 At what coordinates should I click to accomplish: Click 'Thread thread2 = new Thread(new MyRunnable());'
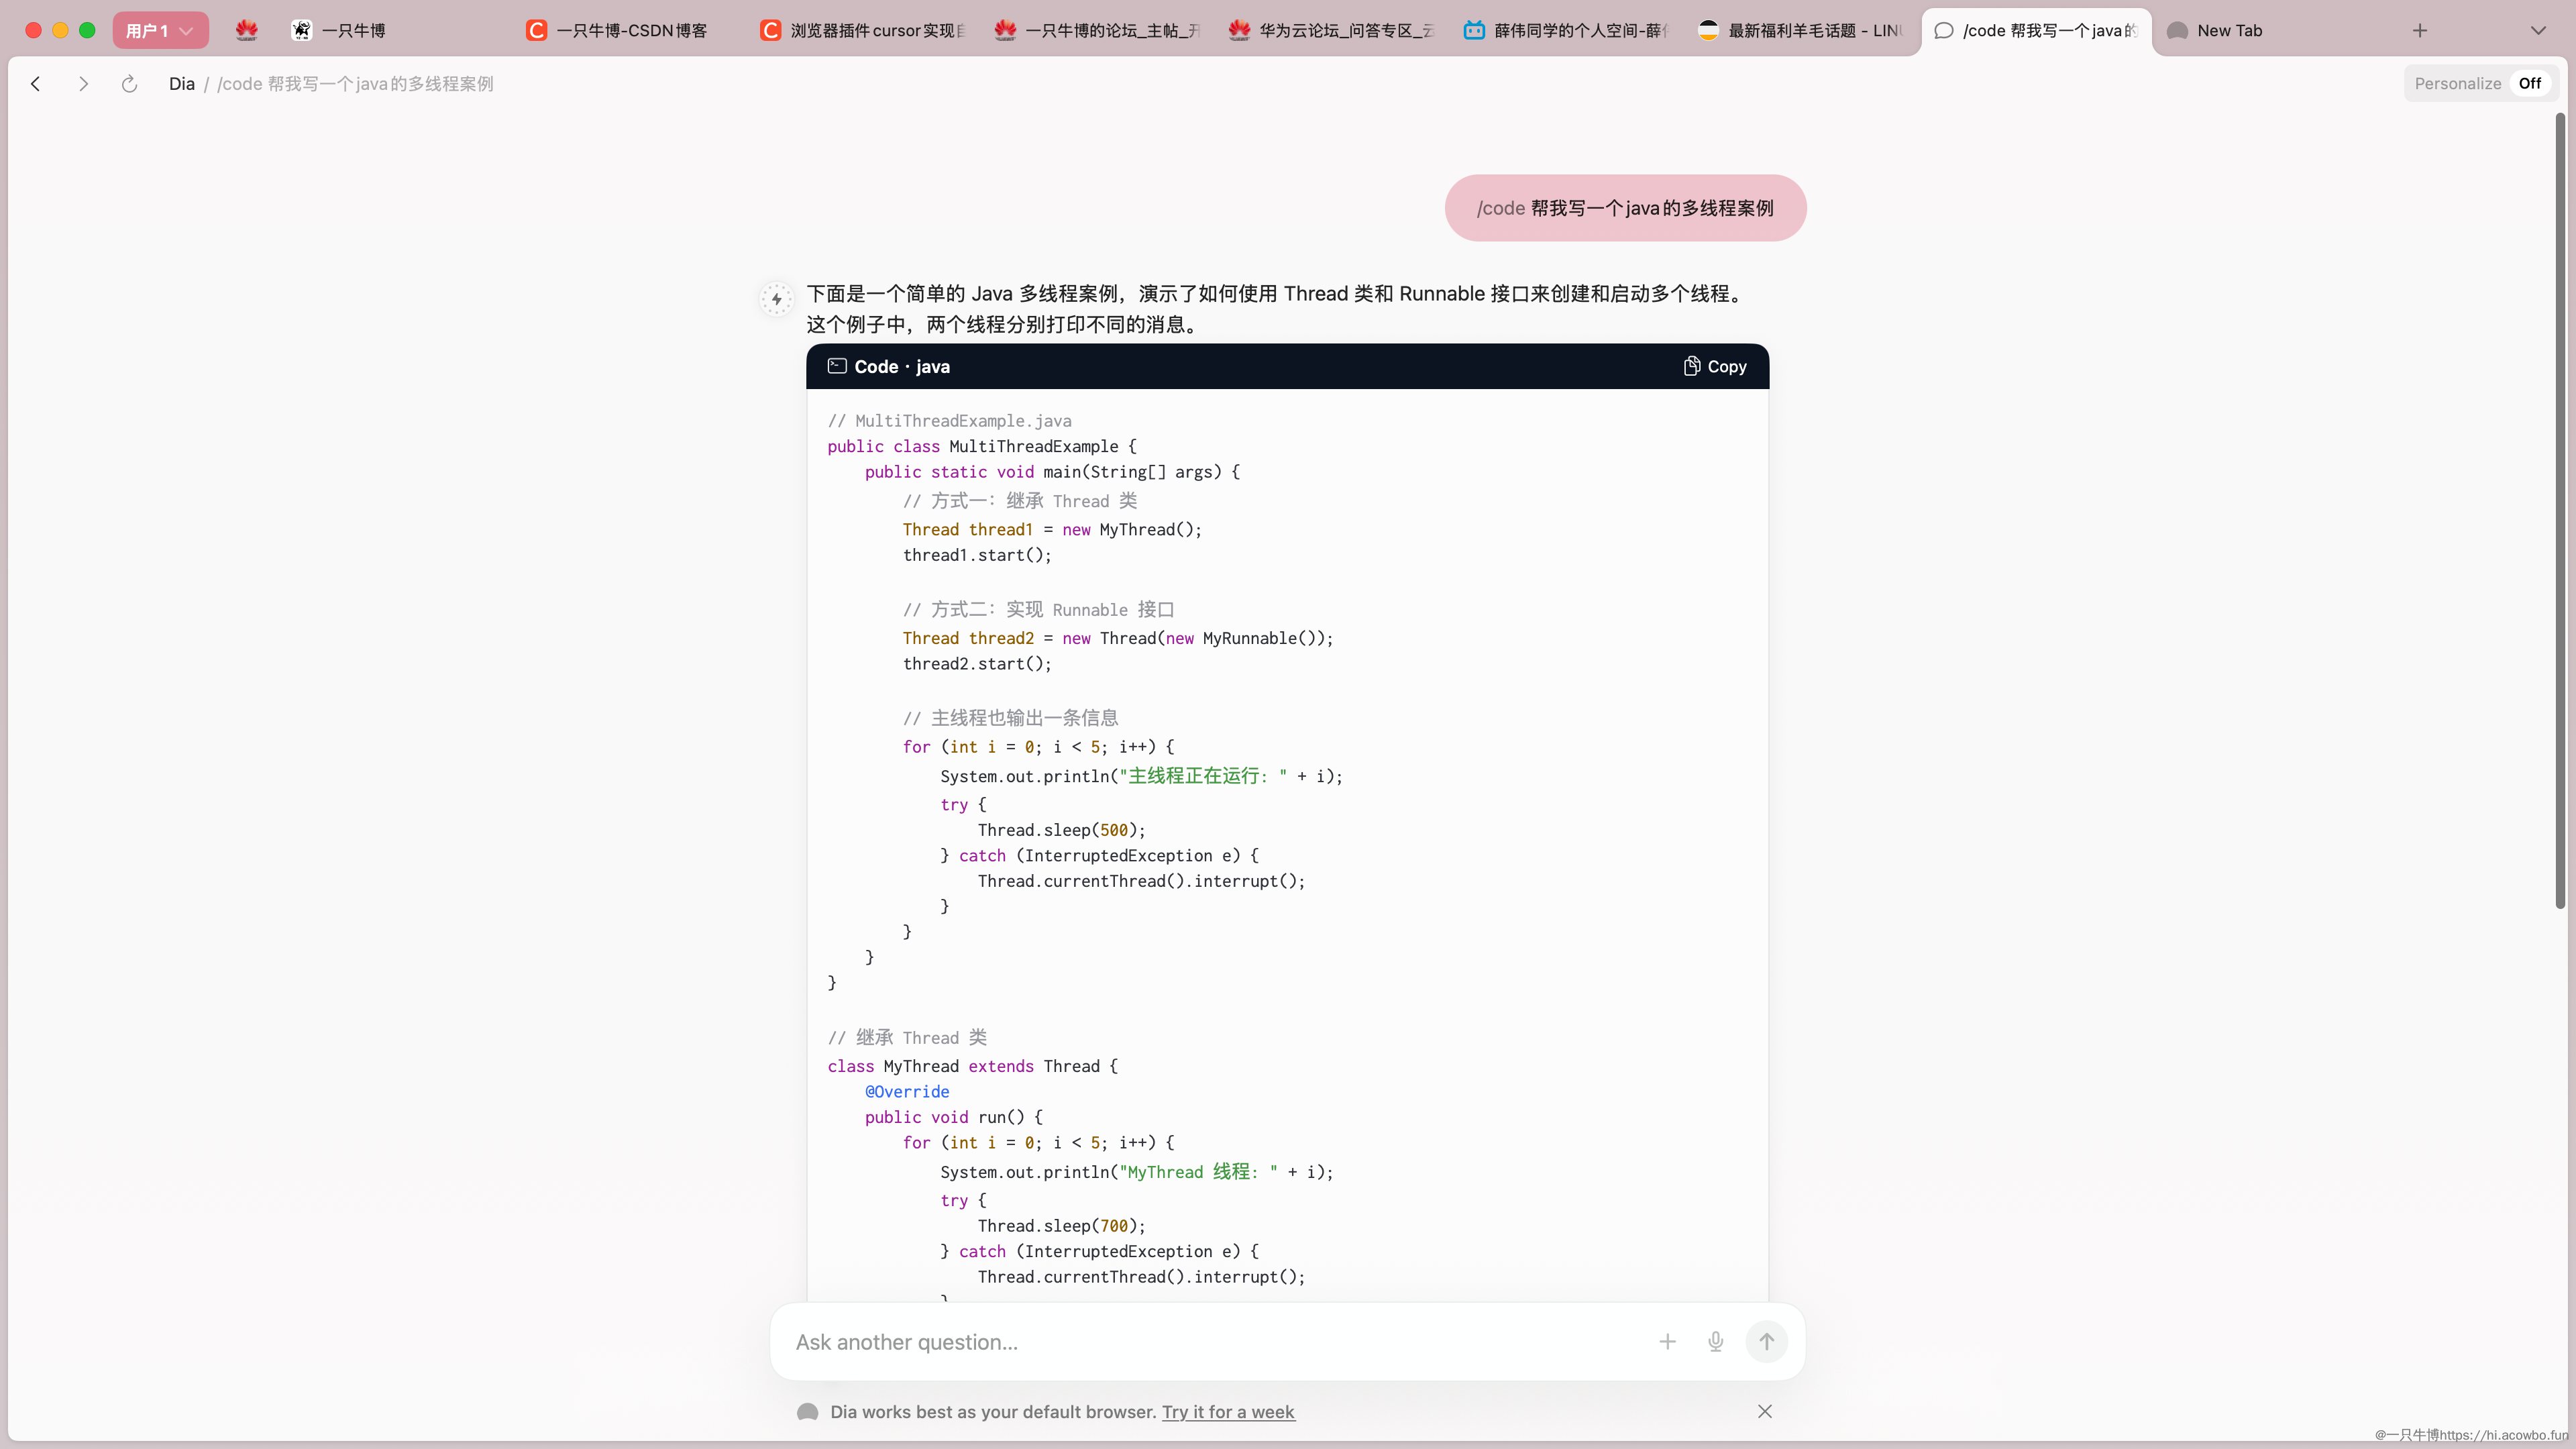click(1118, 638)
